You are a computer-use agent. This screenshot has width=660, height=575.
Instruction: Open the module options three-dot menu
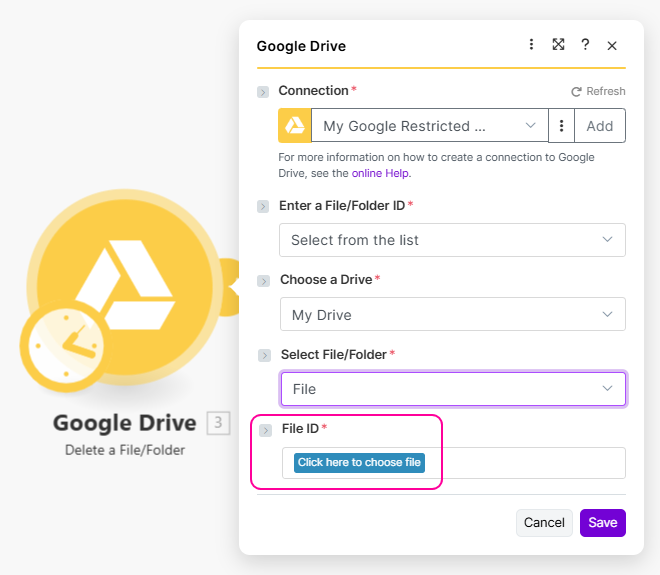click(532, 45)
